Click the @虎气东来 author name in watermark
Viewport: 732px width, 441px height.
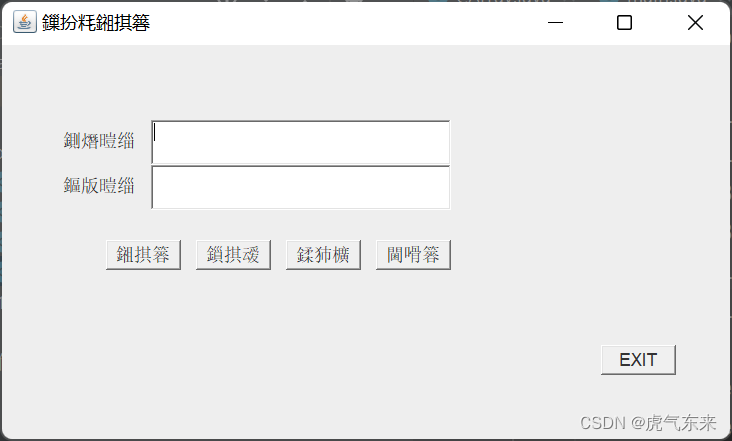(x=673, y=423)
